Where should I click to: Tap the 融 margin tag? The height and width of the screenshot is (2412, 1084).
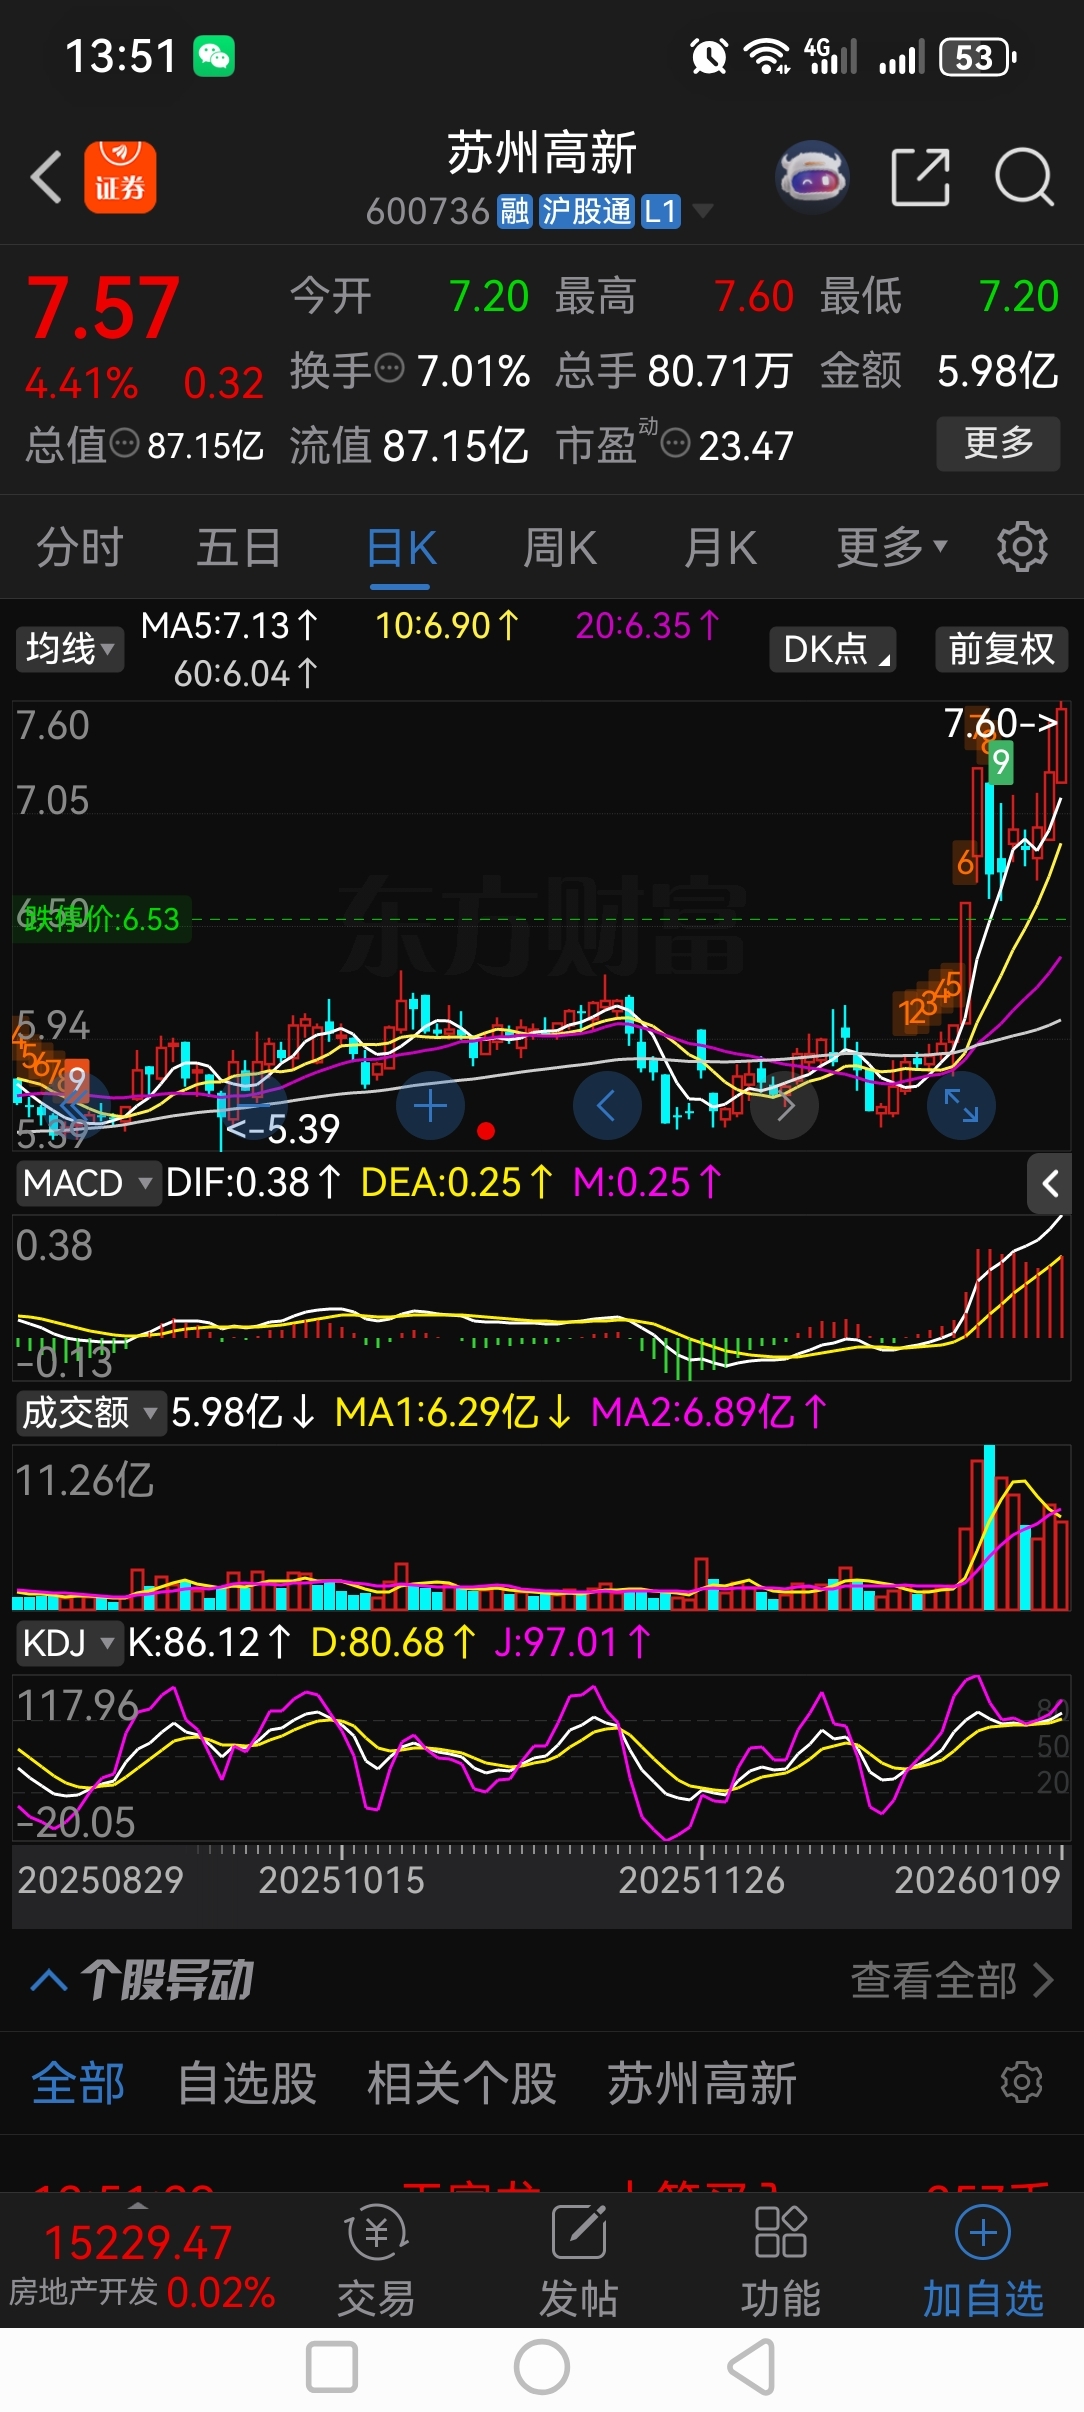515,211
